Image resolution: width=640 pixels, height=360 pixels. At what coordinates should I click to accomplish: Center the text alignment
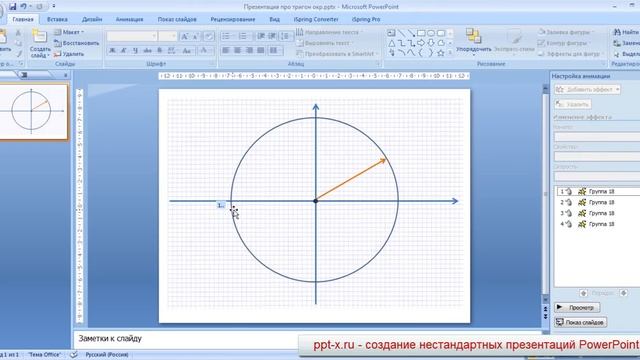(x=238, y=50)
